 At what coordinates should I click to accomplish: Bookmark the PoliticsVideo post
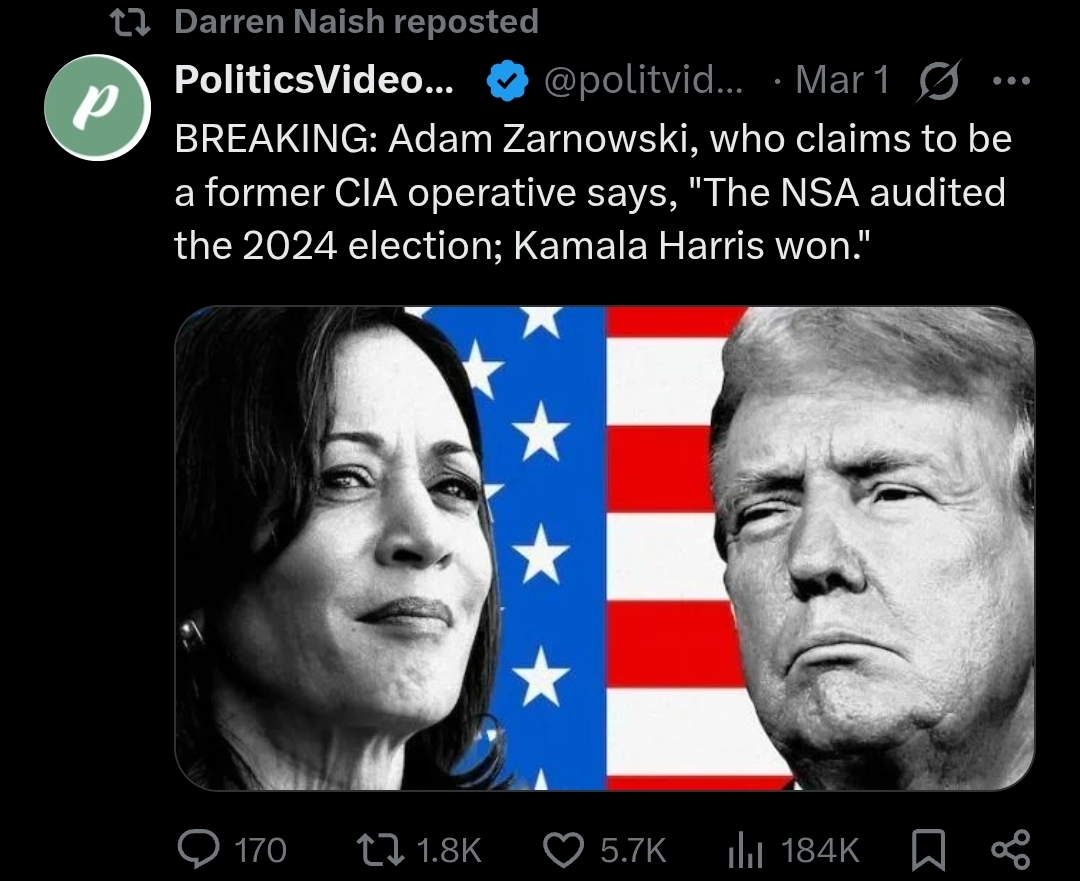[x=928, y=851]
